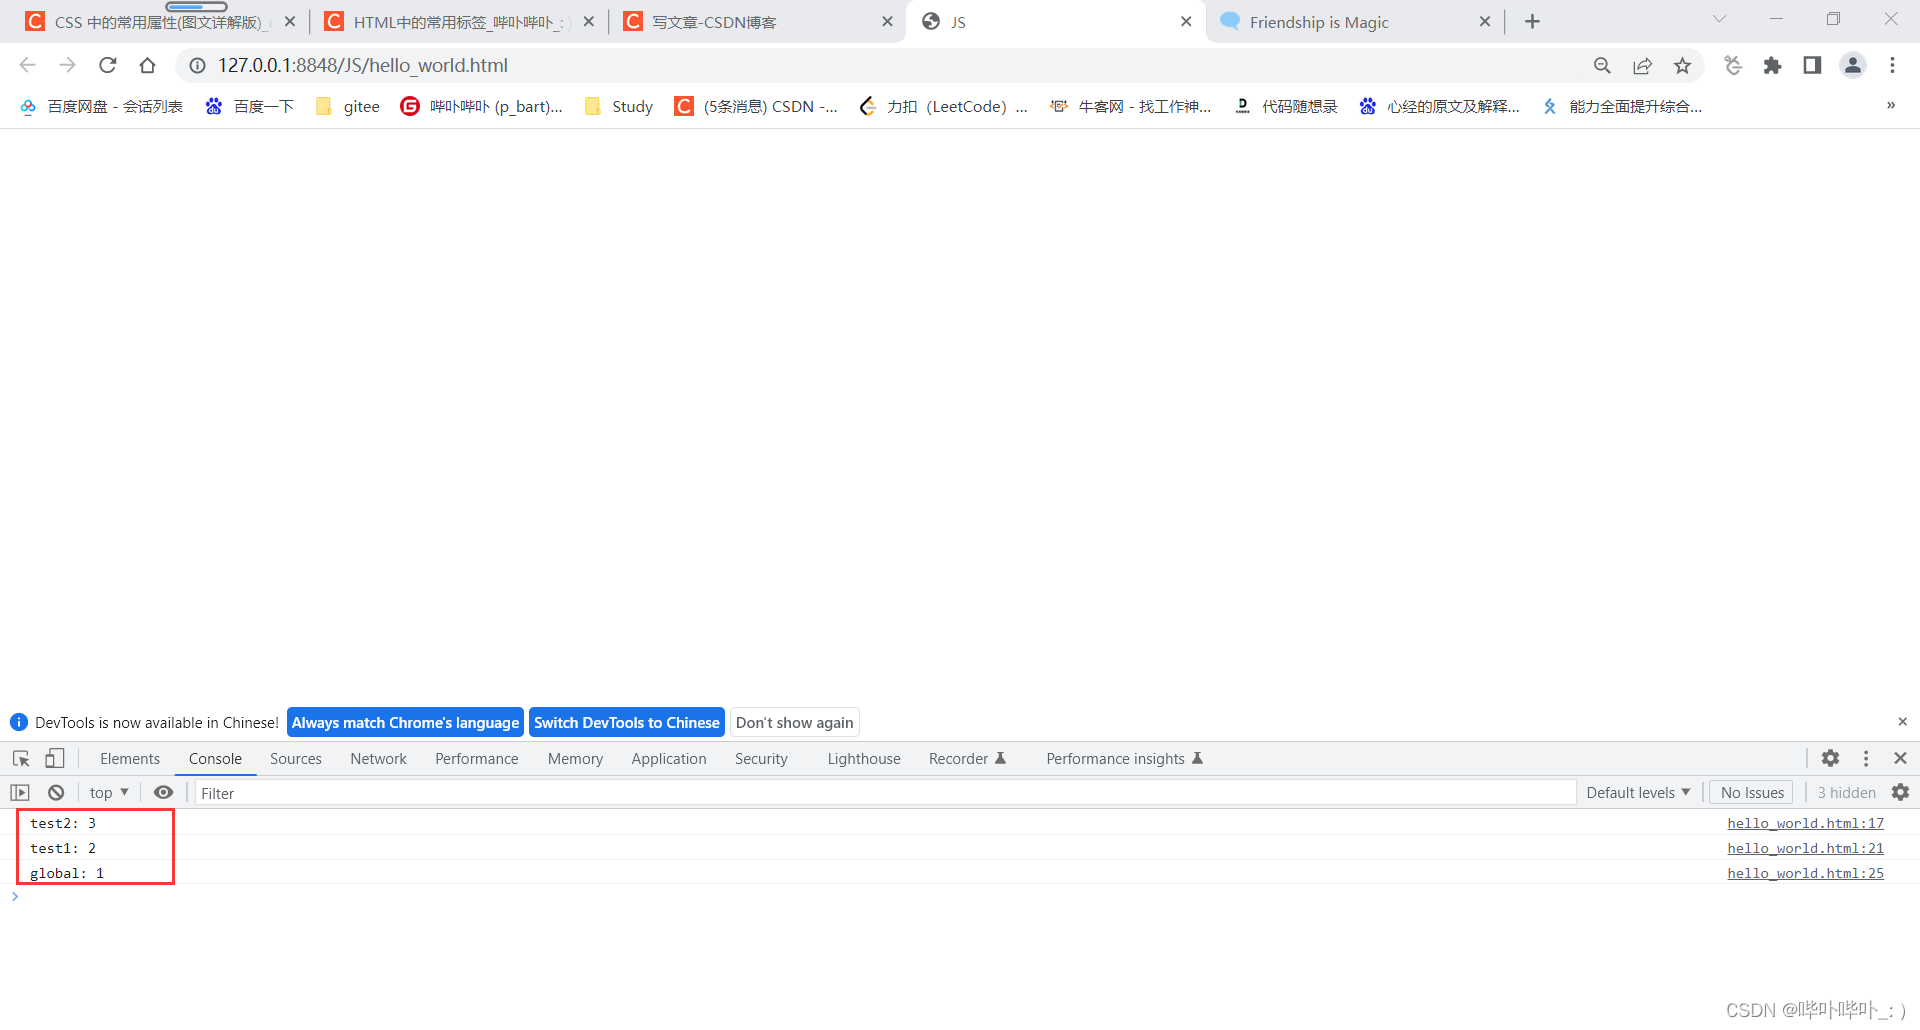Image resolution: width=1920 pixels, height=1030 pixels.
Task: Open DevTools settings gear
Action: [1830, 758]
